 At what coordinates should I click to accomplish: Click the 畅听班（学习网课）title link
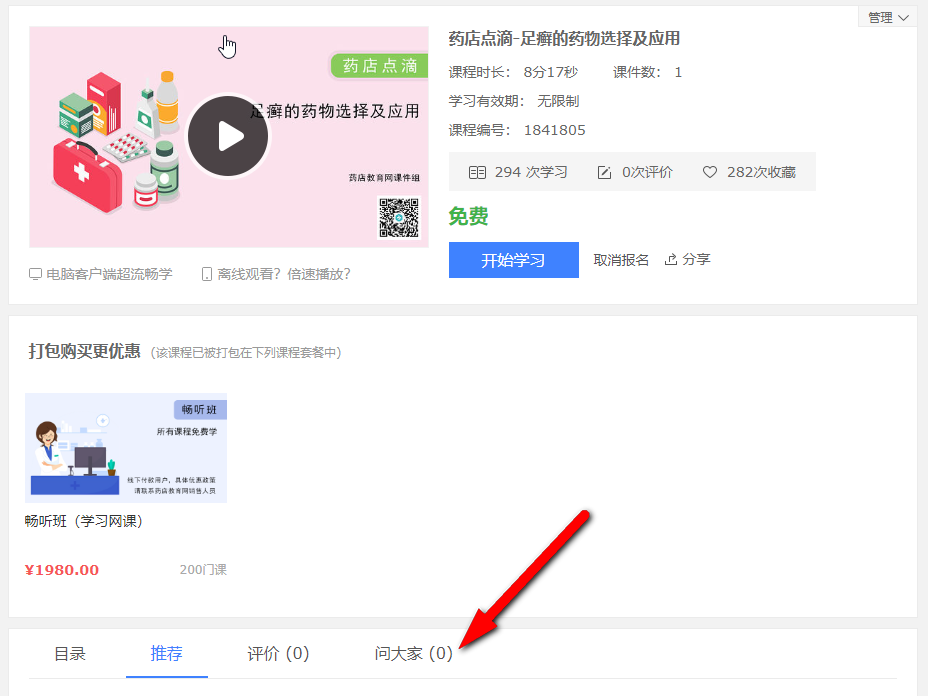click(84, 521)
